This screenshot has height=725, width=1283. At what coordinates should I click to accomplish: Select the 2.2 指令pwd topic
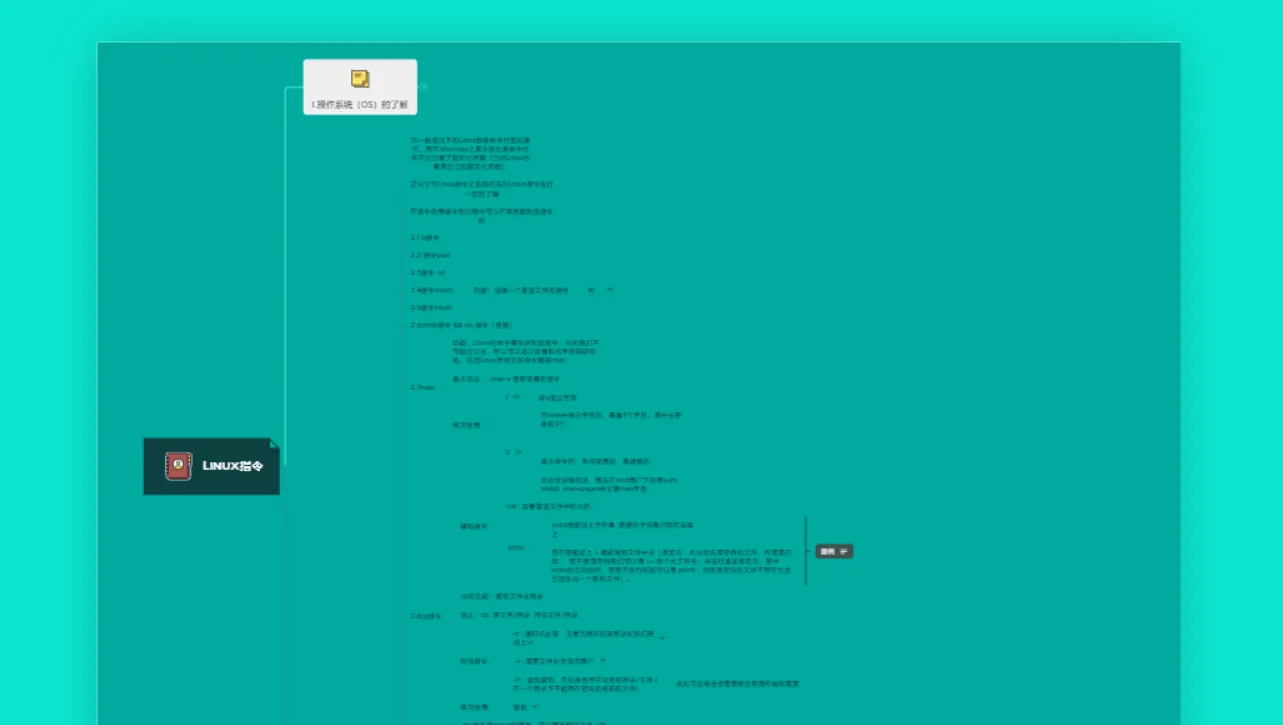pos(431,255)
